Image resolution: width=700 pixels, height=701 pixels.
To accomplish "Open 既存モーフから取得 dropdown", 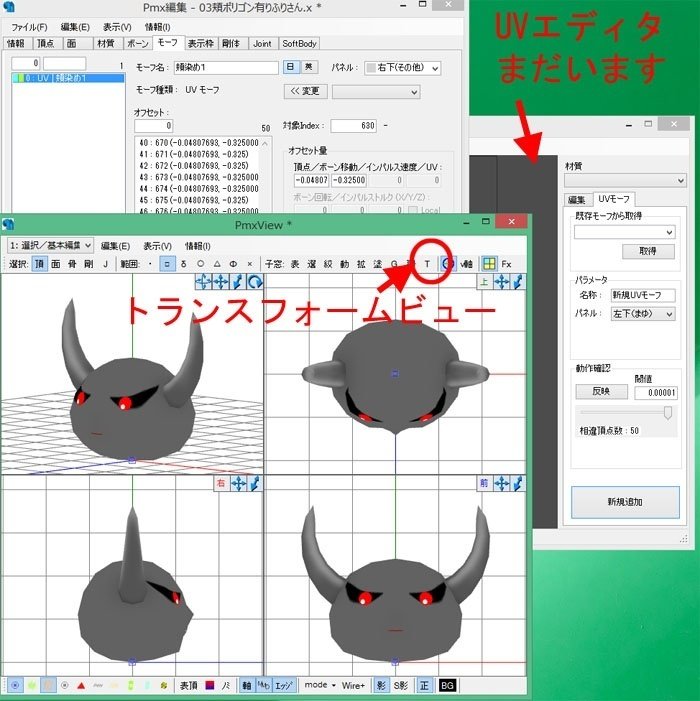I will pyautogui.click(x=624, y=232).
